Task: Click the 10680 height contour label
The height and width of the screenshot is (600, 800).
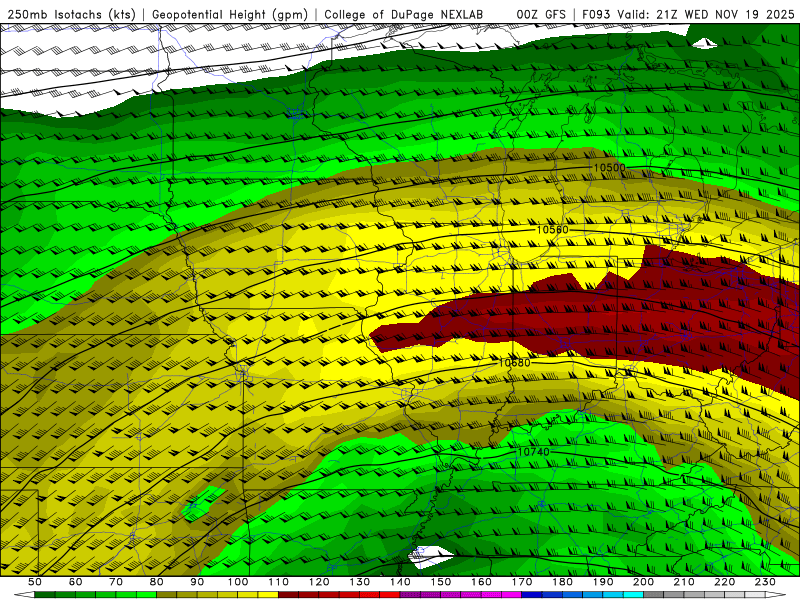Action: [514, 363]
